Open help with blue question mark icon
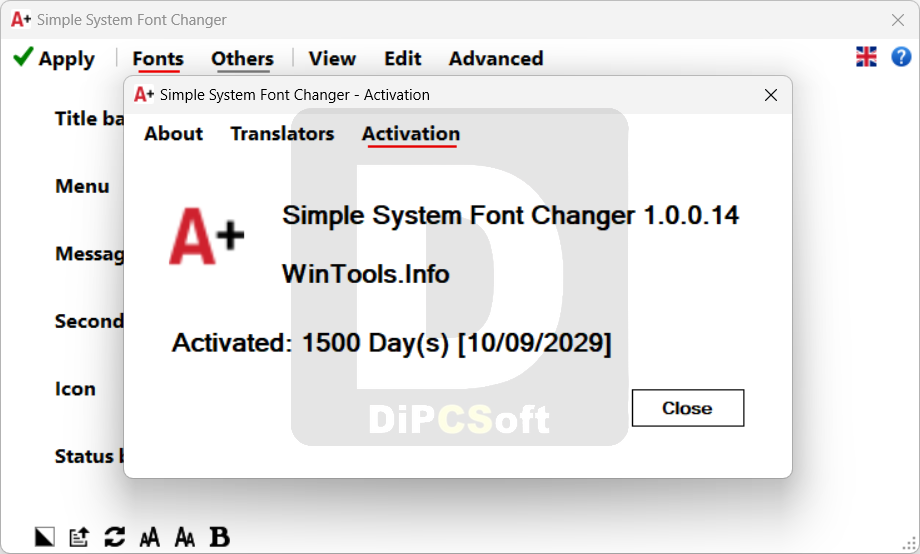The width and height of the screenshot is (920, 554). point(901,57)
